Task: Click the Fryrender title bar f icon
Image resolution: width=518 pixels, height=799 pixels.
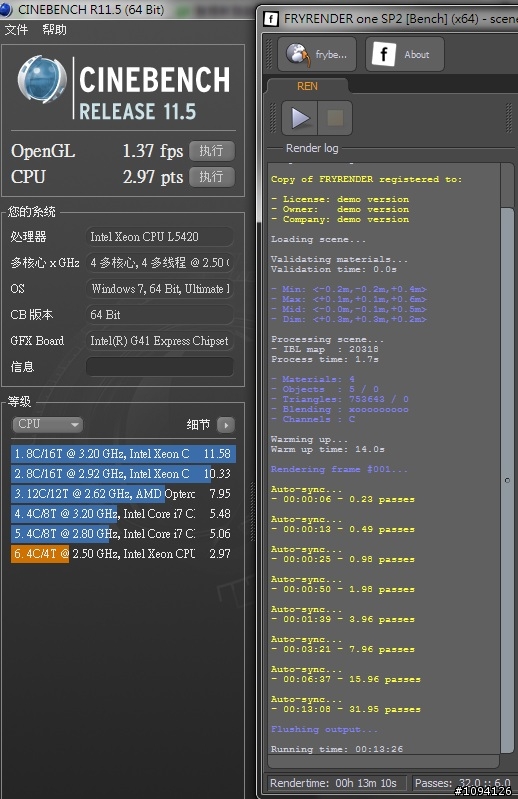Action: 271,19
